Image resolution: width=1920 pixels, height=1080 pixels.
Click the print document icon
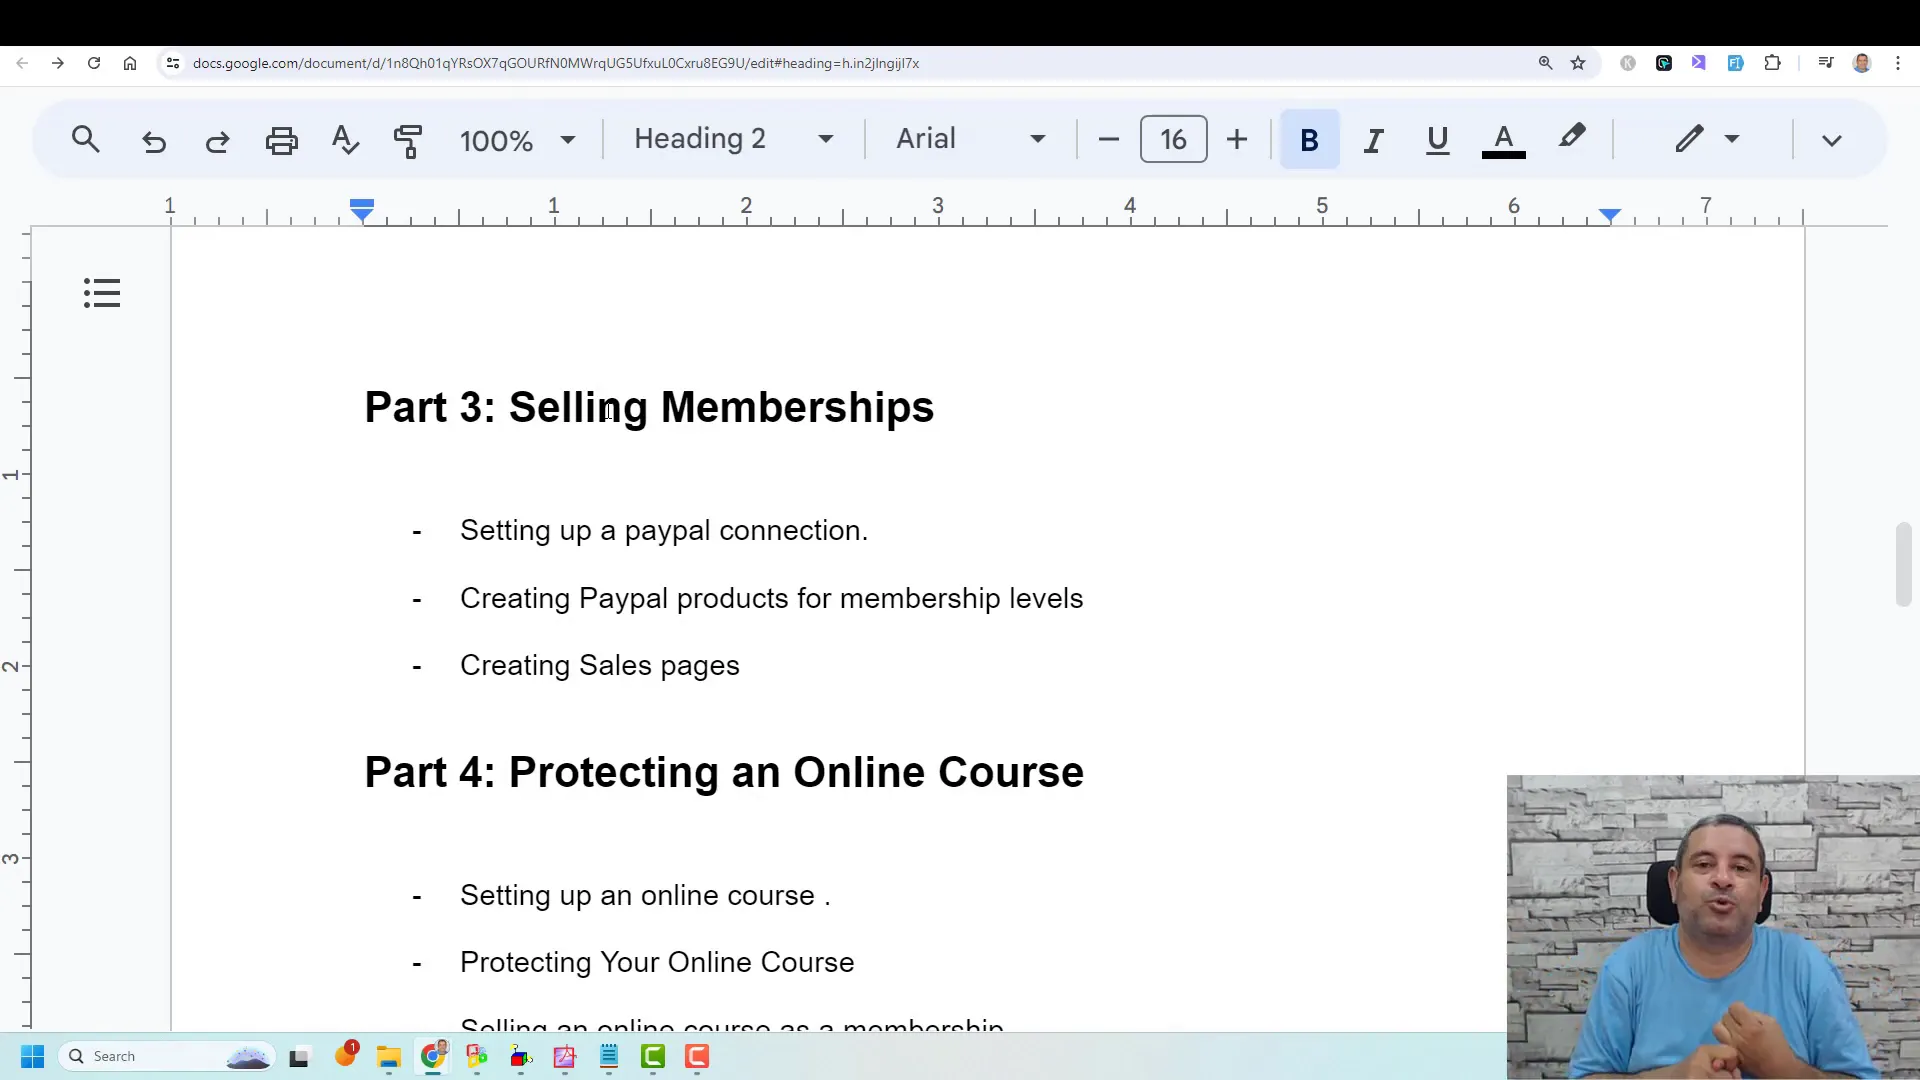282,140
